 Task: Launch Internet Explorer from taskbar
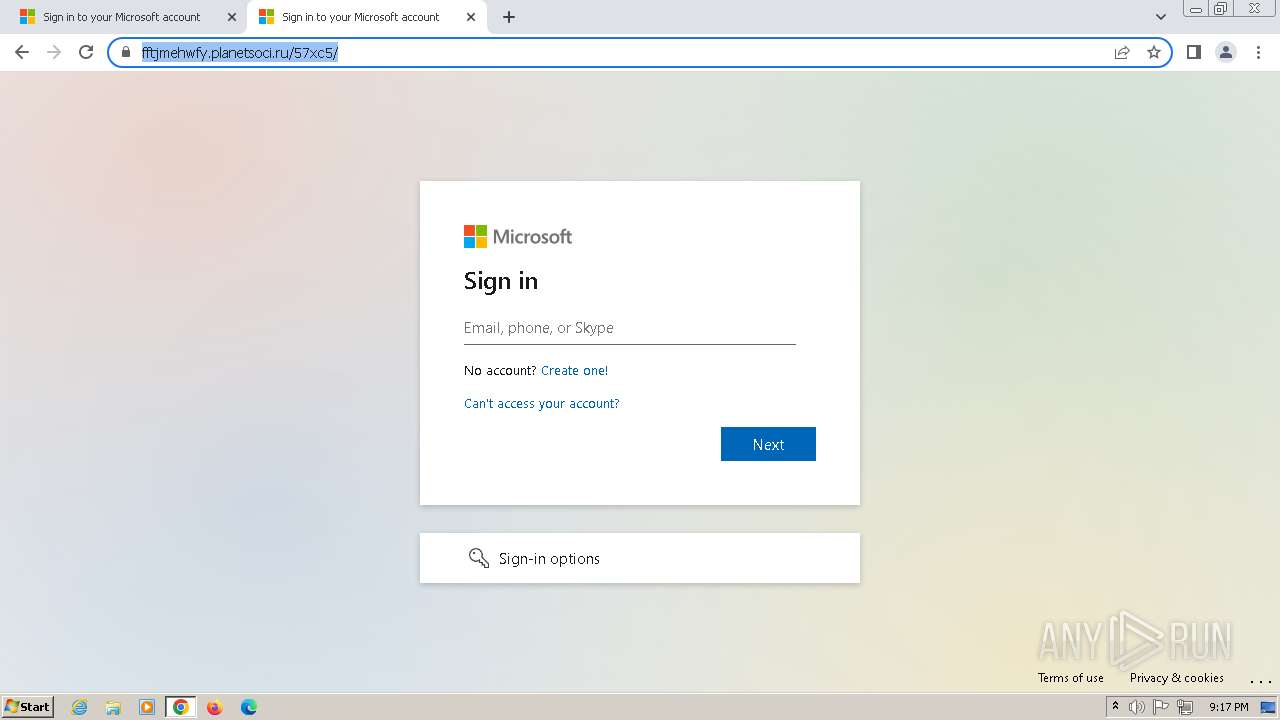[80, 707]
